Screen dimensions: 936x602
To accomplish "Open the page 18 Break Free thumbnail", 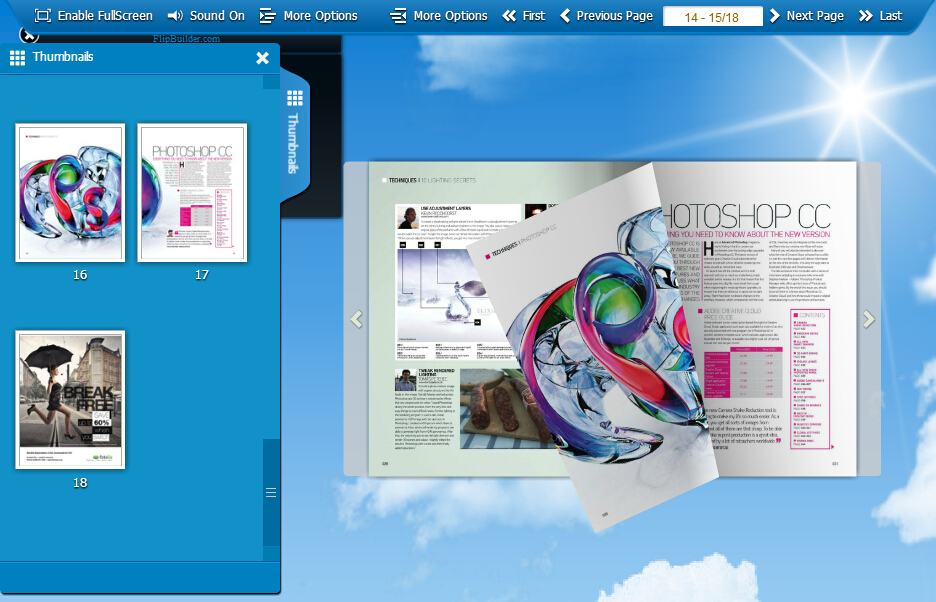I will click(70, 399).
